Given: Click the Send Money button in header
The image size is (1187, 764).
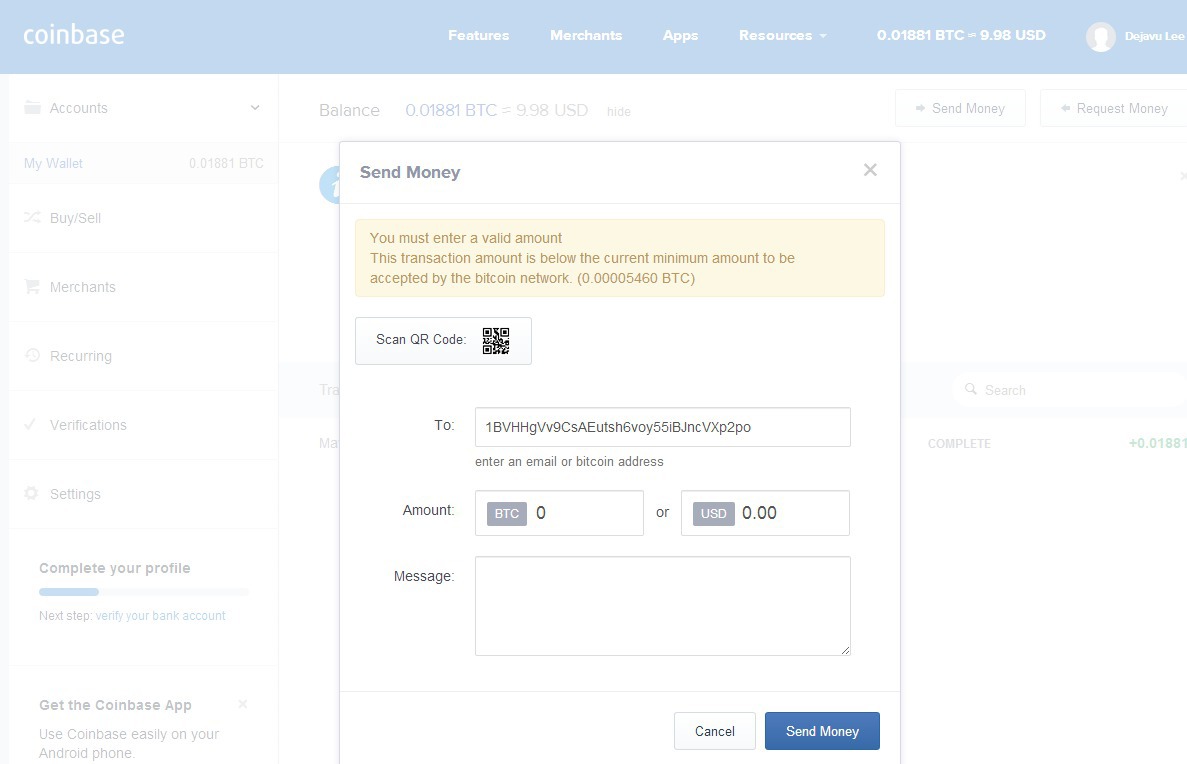Looking at the screenshot, I should [x=960, y=108].
